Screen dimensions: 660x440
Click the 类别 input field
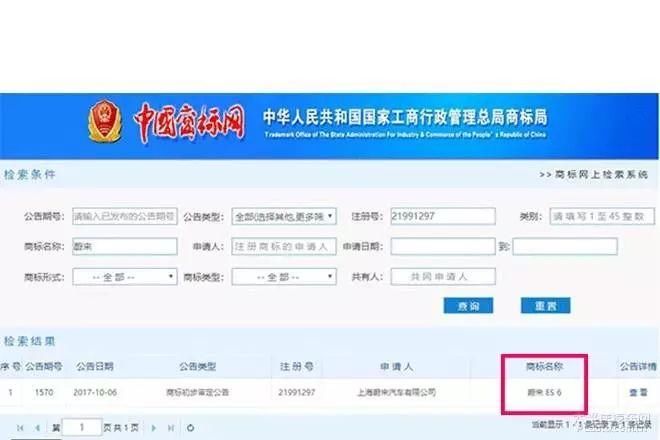point(602,216)
